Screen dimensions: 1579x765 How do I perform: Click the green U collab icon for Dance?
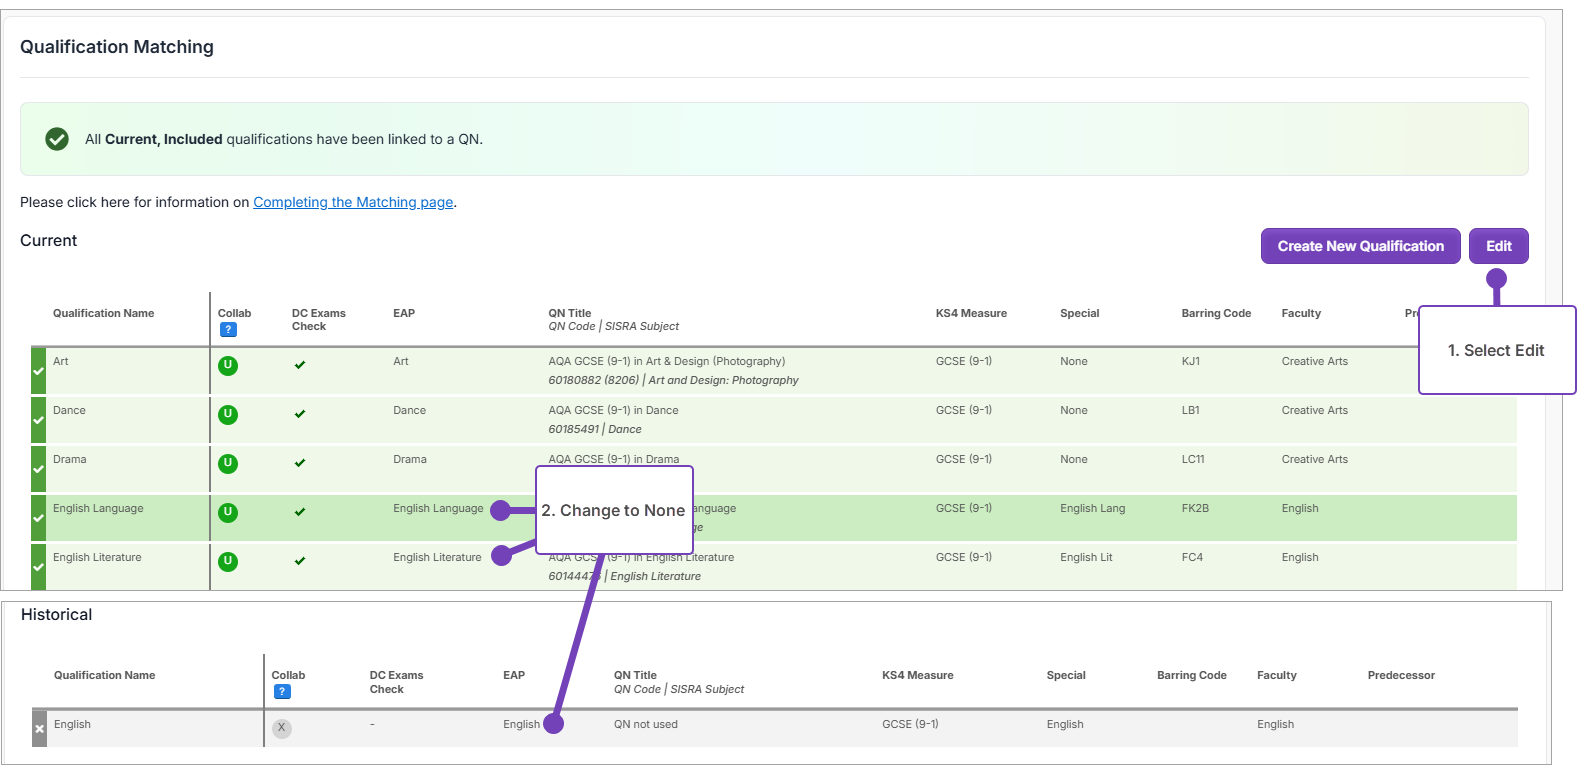click(x=228, y=415)
